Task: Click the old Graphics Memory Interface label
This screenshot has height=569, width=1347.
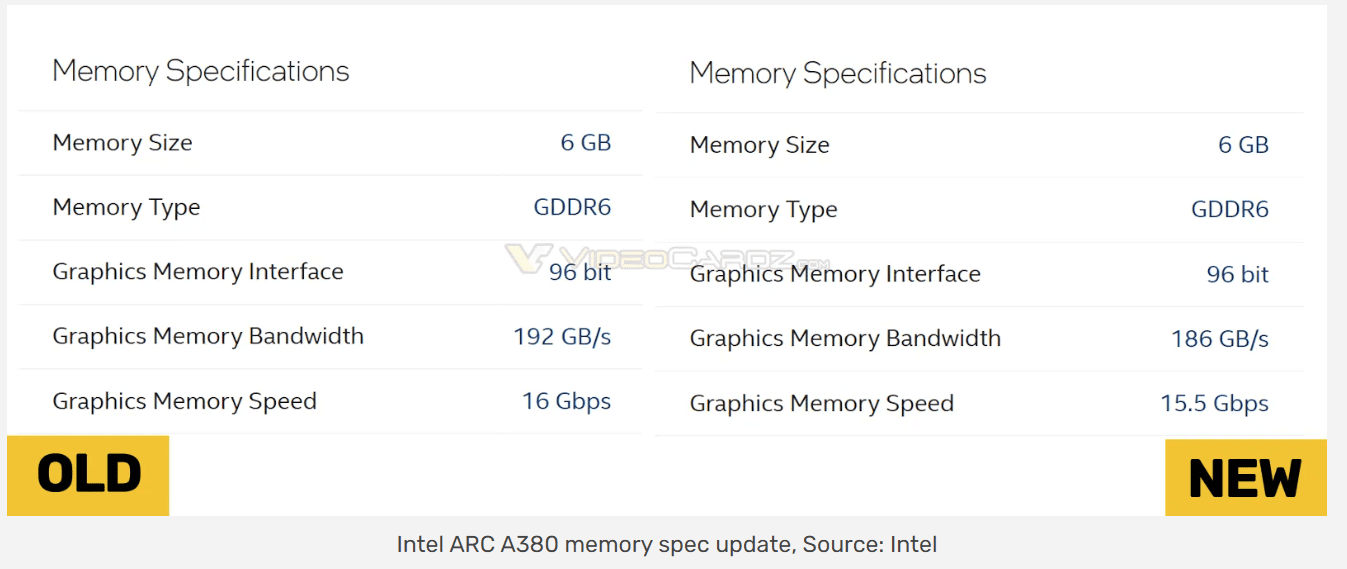Action: [x=198, y=271]
